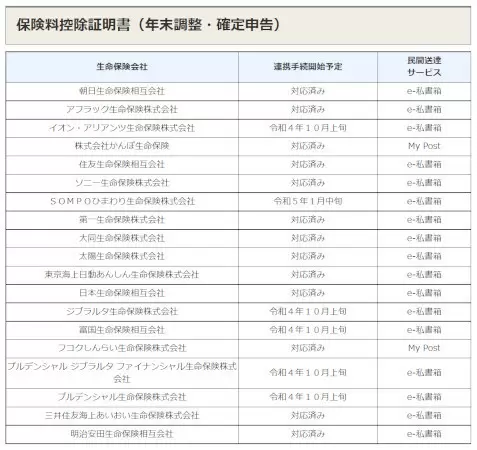This screenshot has height=450, width=477.
Task: Click e-私書箱 in 明治安田生命 row
Action: tap(424, 434)
